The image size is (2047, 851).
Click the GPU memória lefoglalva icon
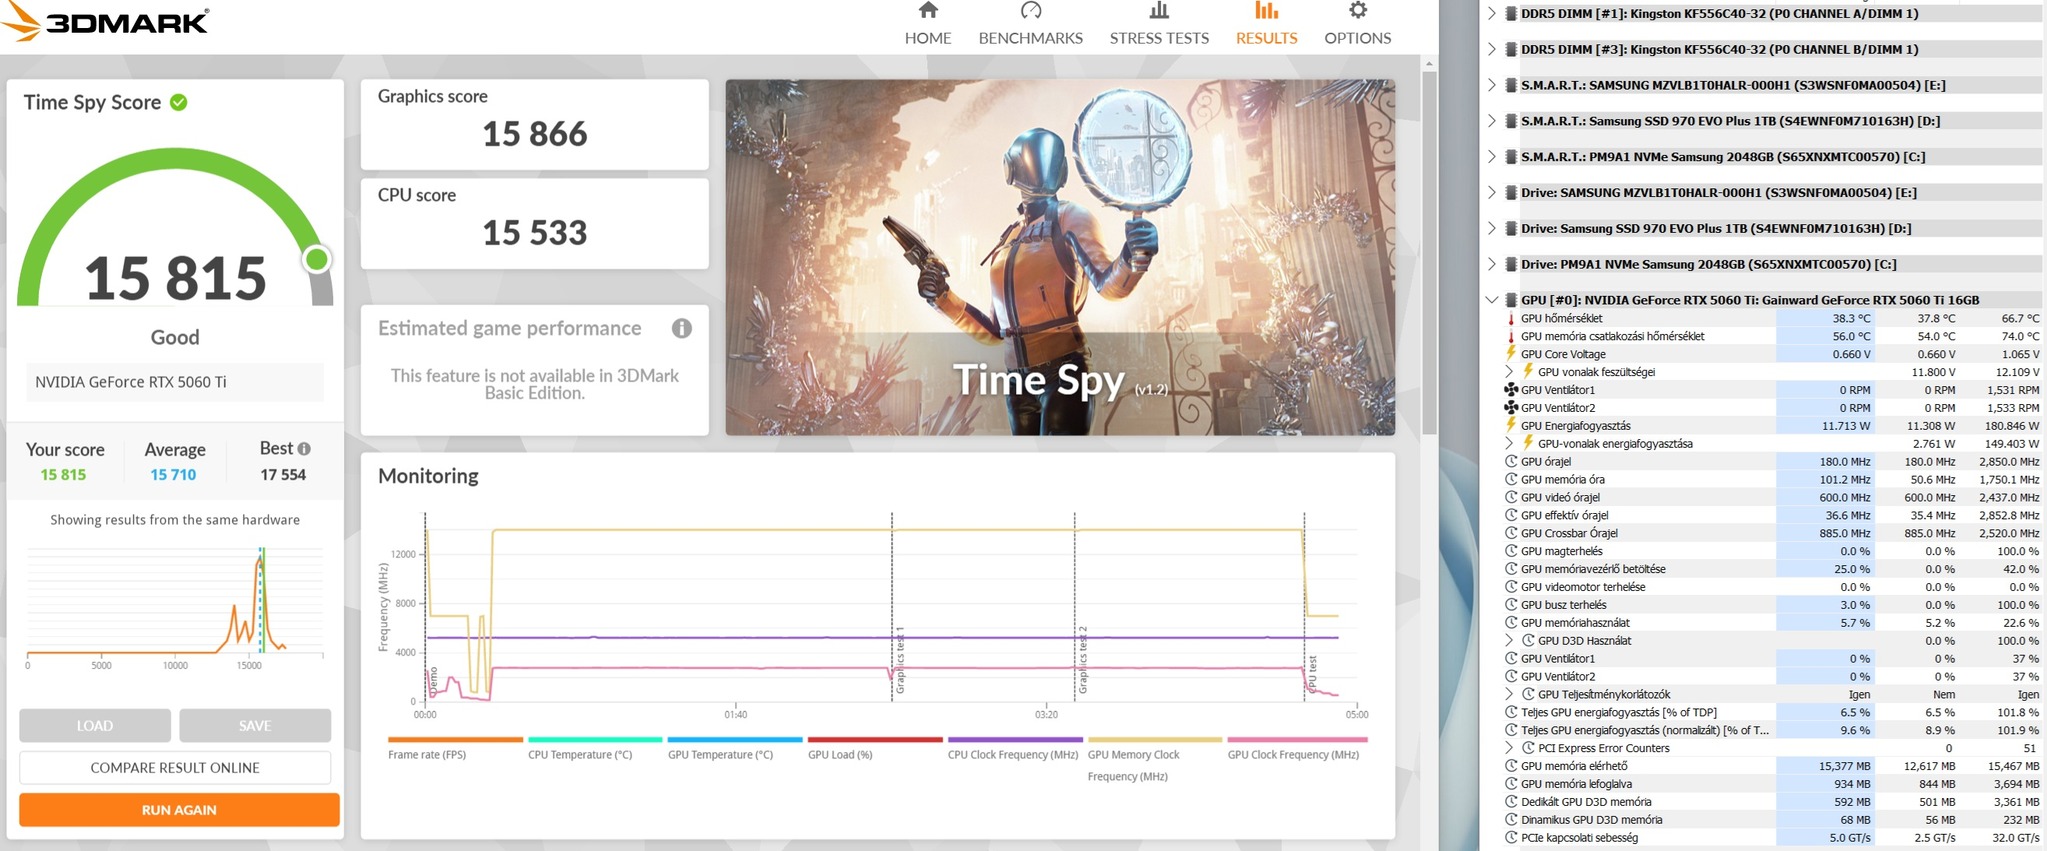[1511, 784]
